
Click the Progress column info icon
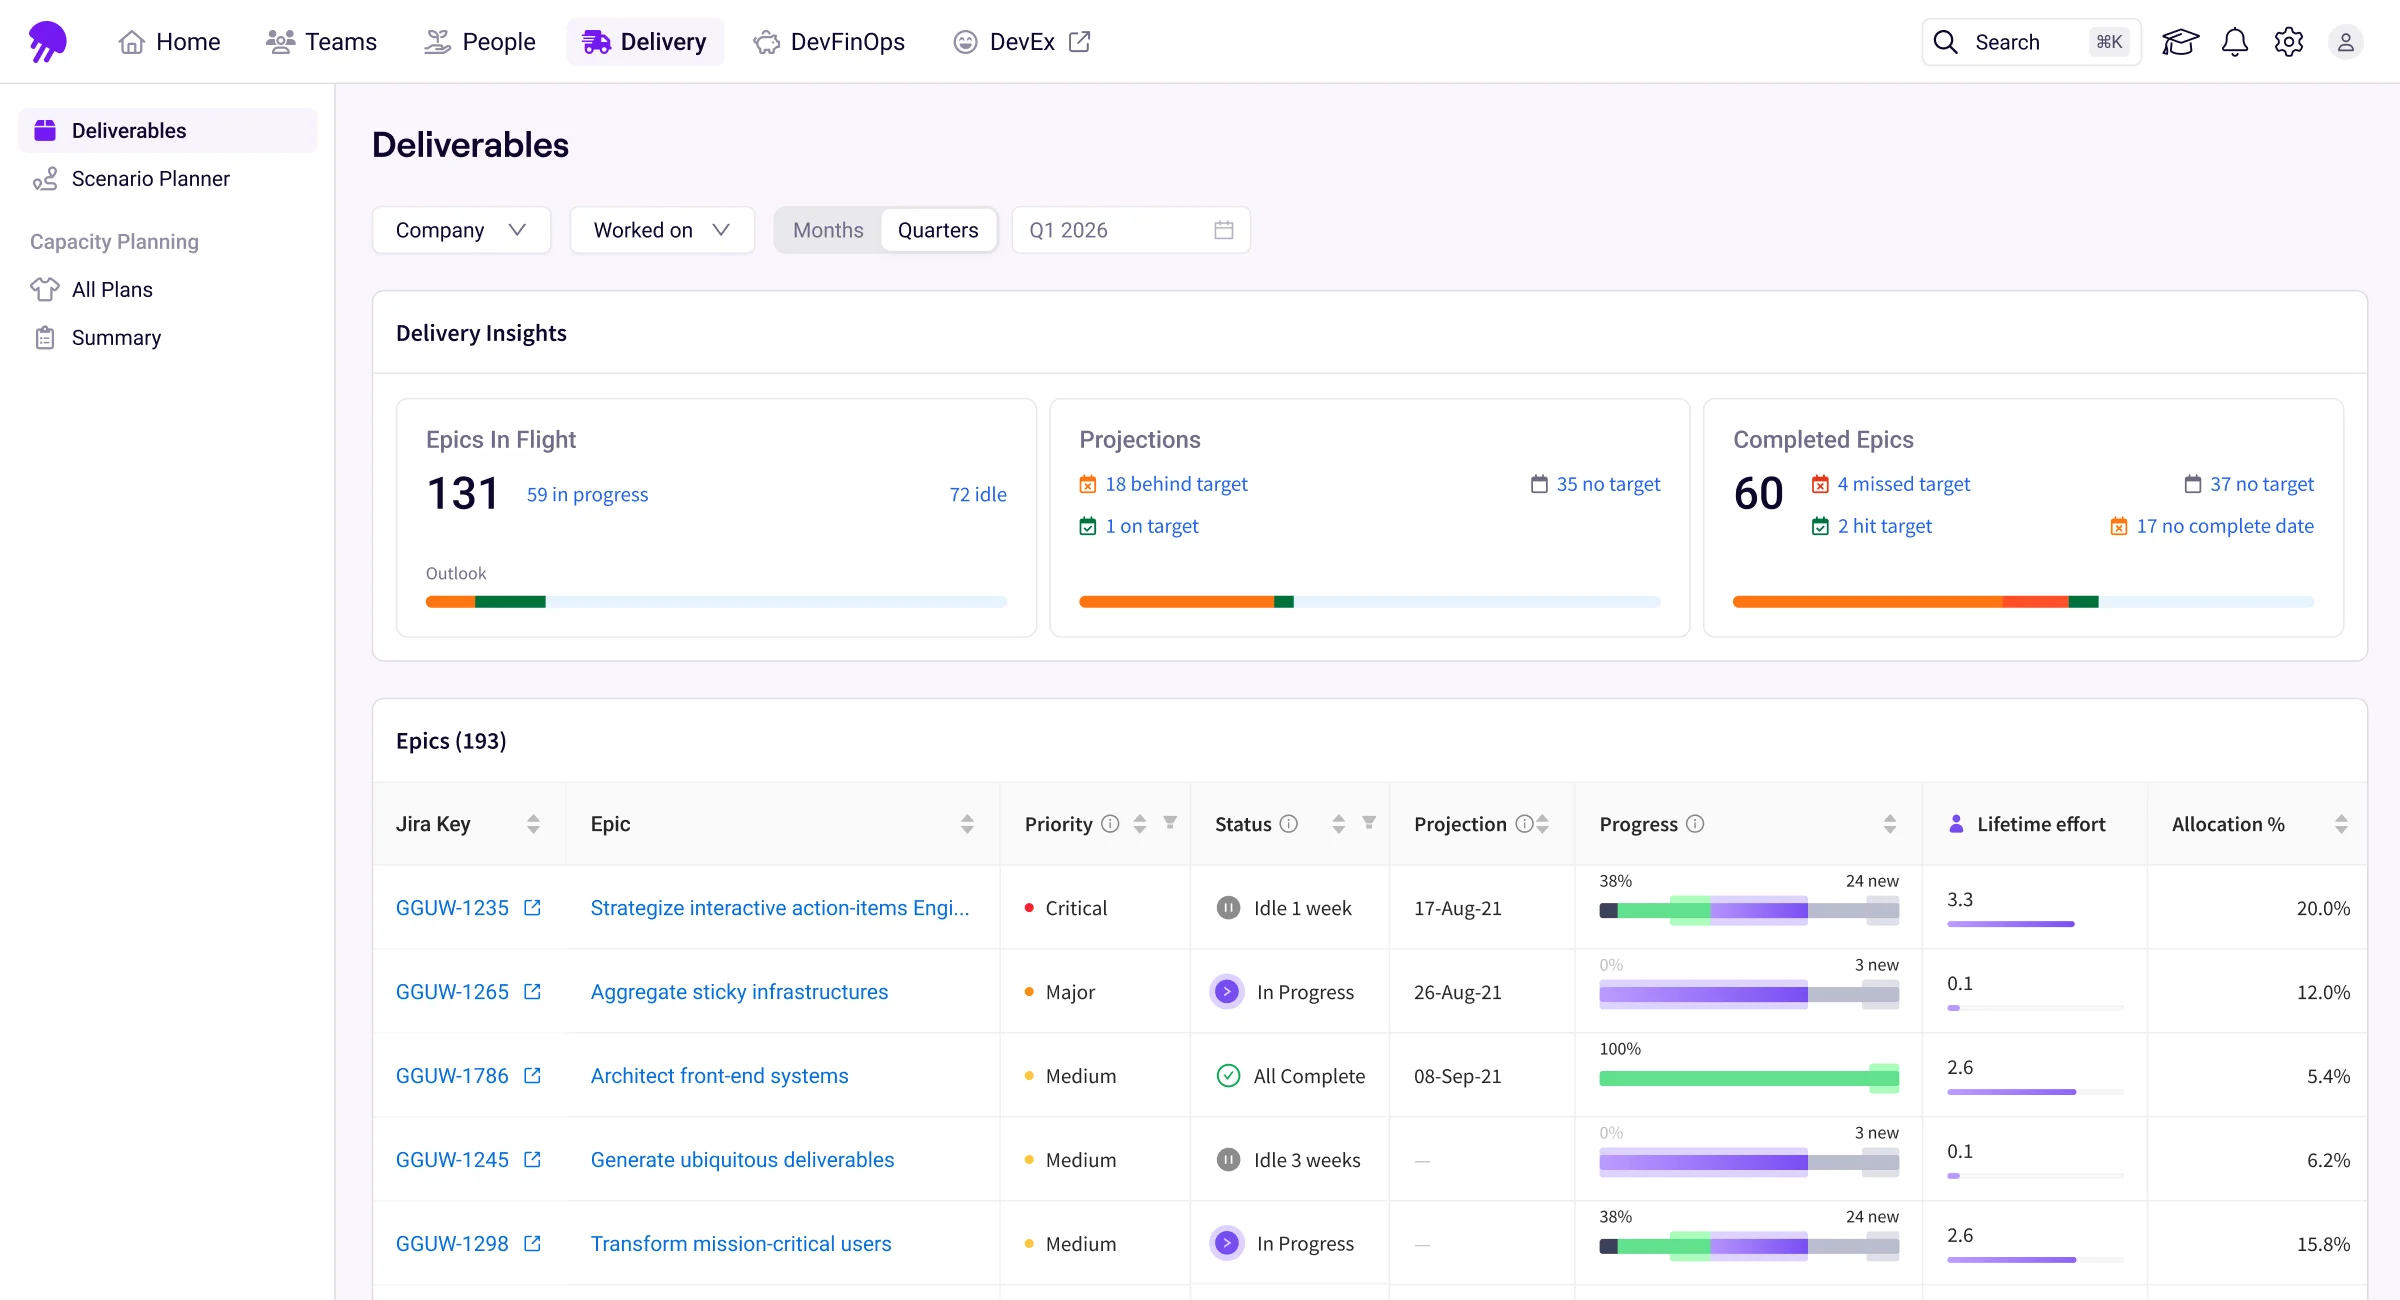[1695, 824]
